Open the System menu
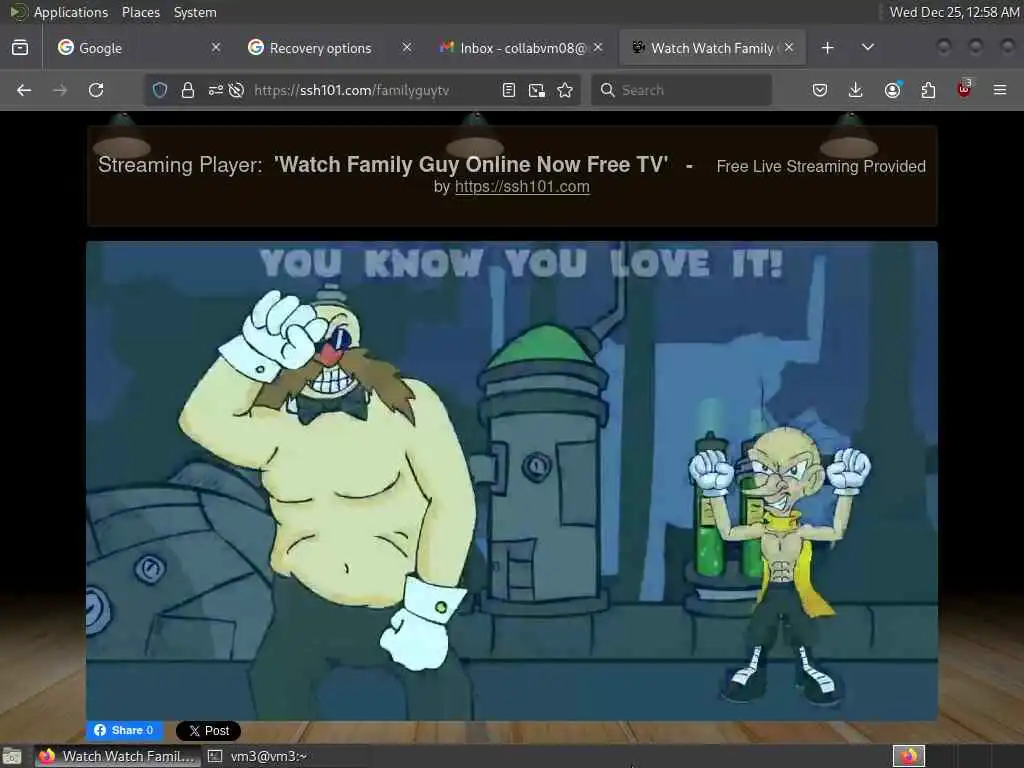Viewport: 1024px width, 768px height. (x=195, y=12)
